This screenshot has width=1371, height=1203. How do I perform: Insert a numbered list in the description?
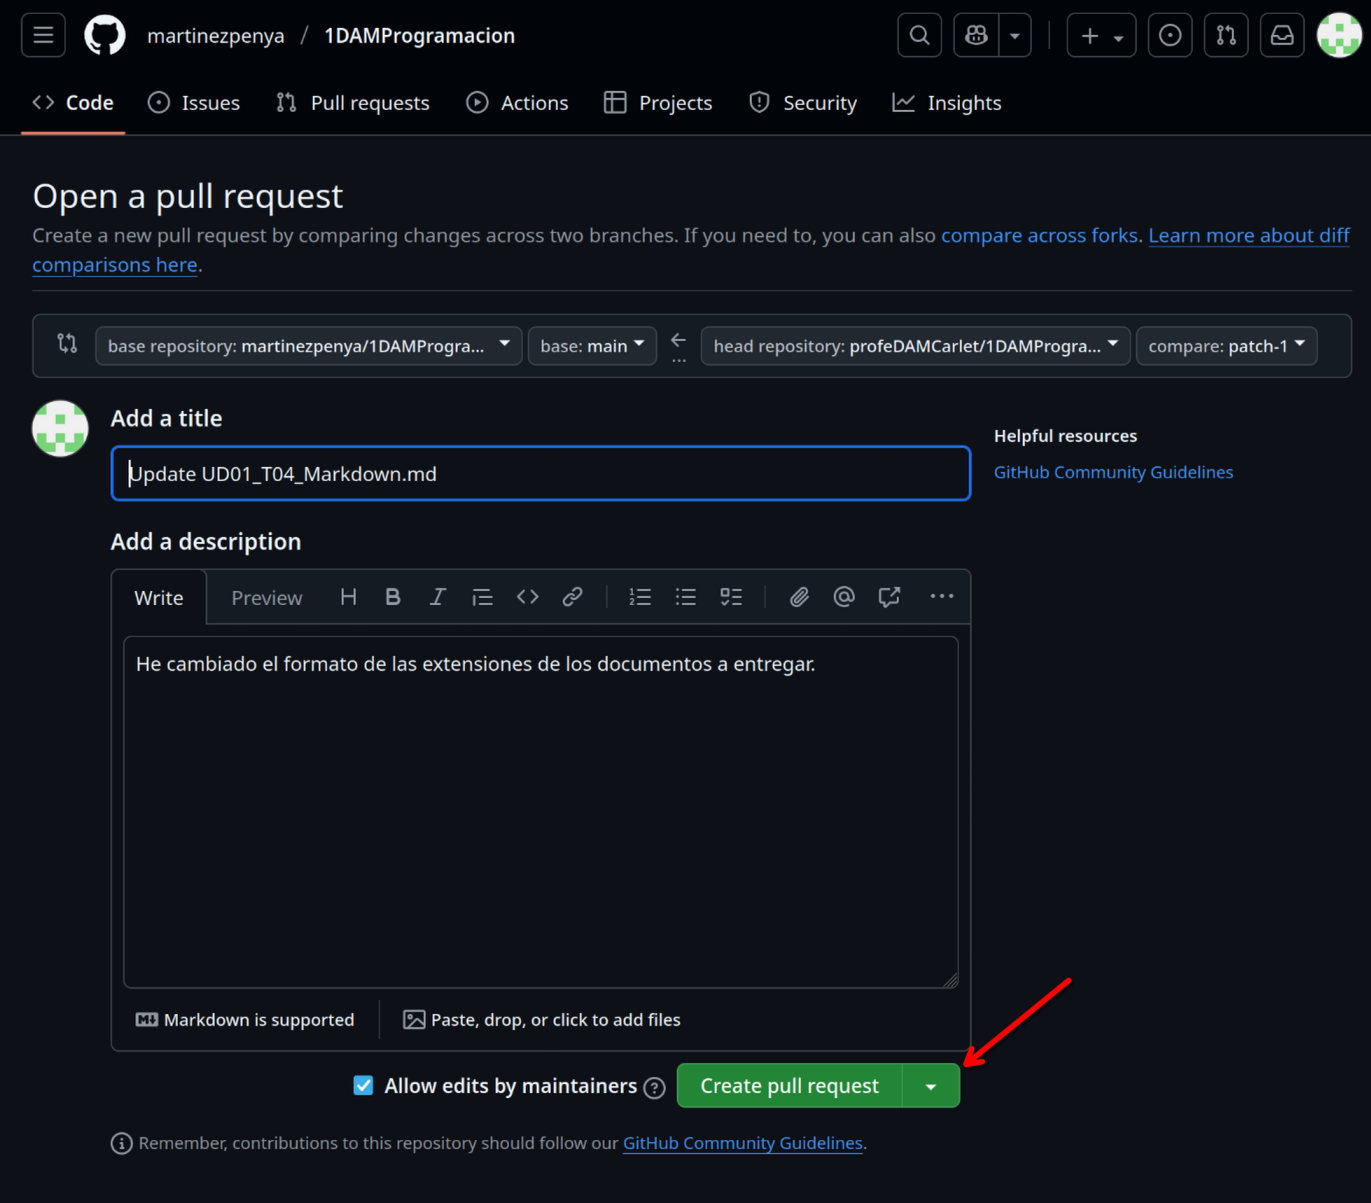tap(640, 596)
